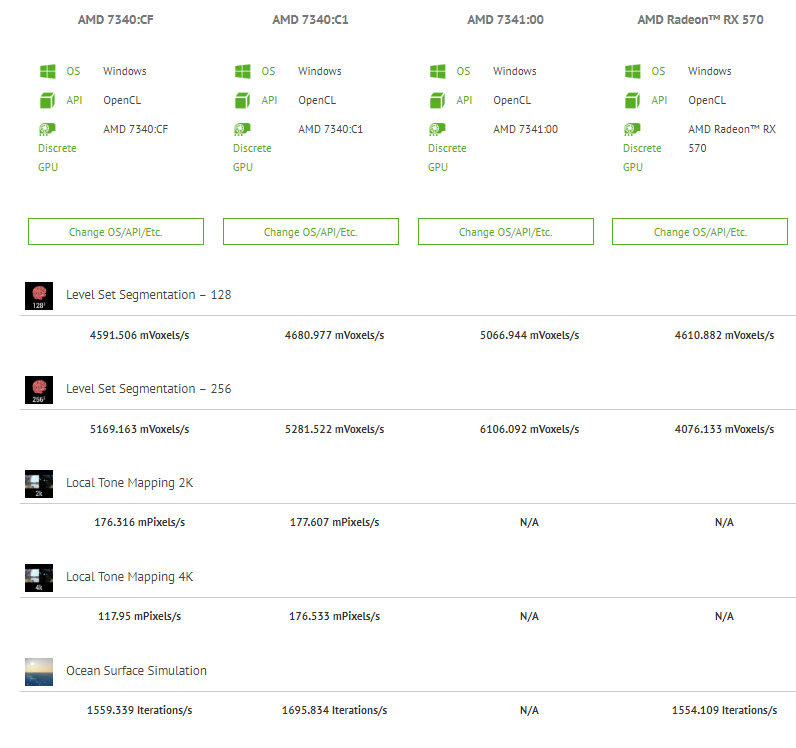The image size is (796, 748).
Task: Click the 176.316 mPixels/s score
Action: [x=140, y=522]
